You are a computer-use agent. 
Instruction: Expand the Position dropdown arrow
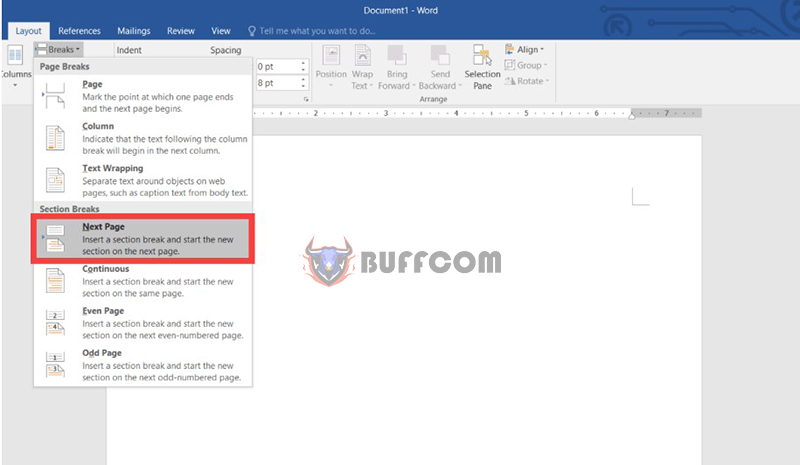(x=331, y=86)
